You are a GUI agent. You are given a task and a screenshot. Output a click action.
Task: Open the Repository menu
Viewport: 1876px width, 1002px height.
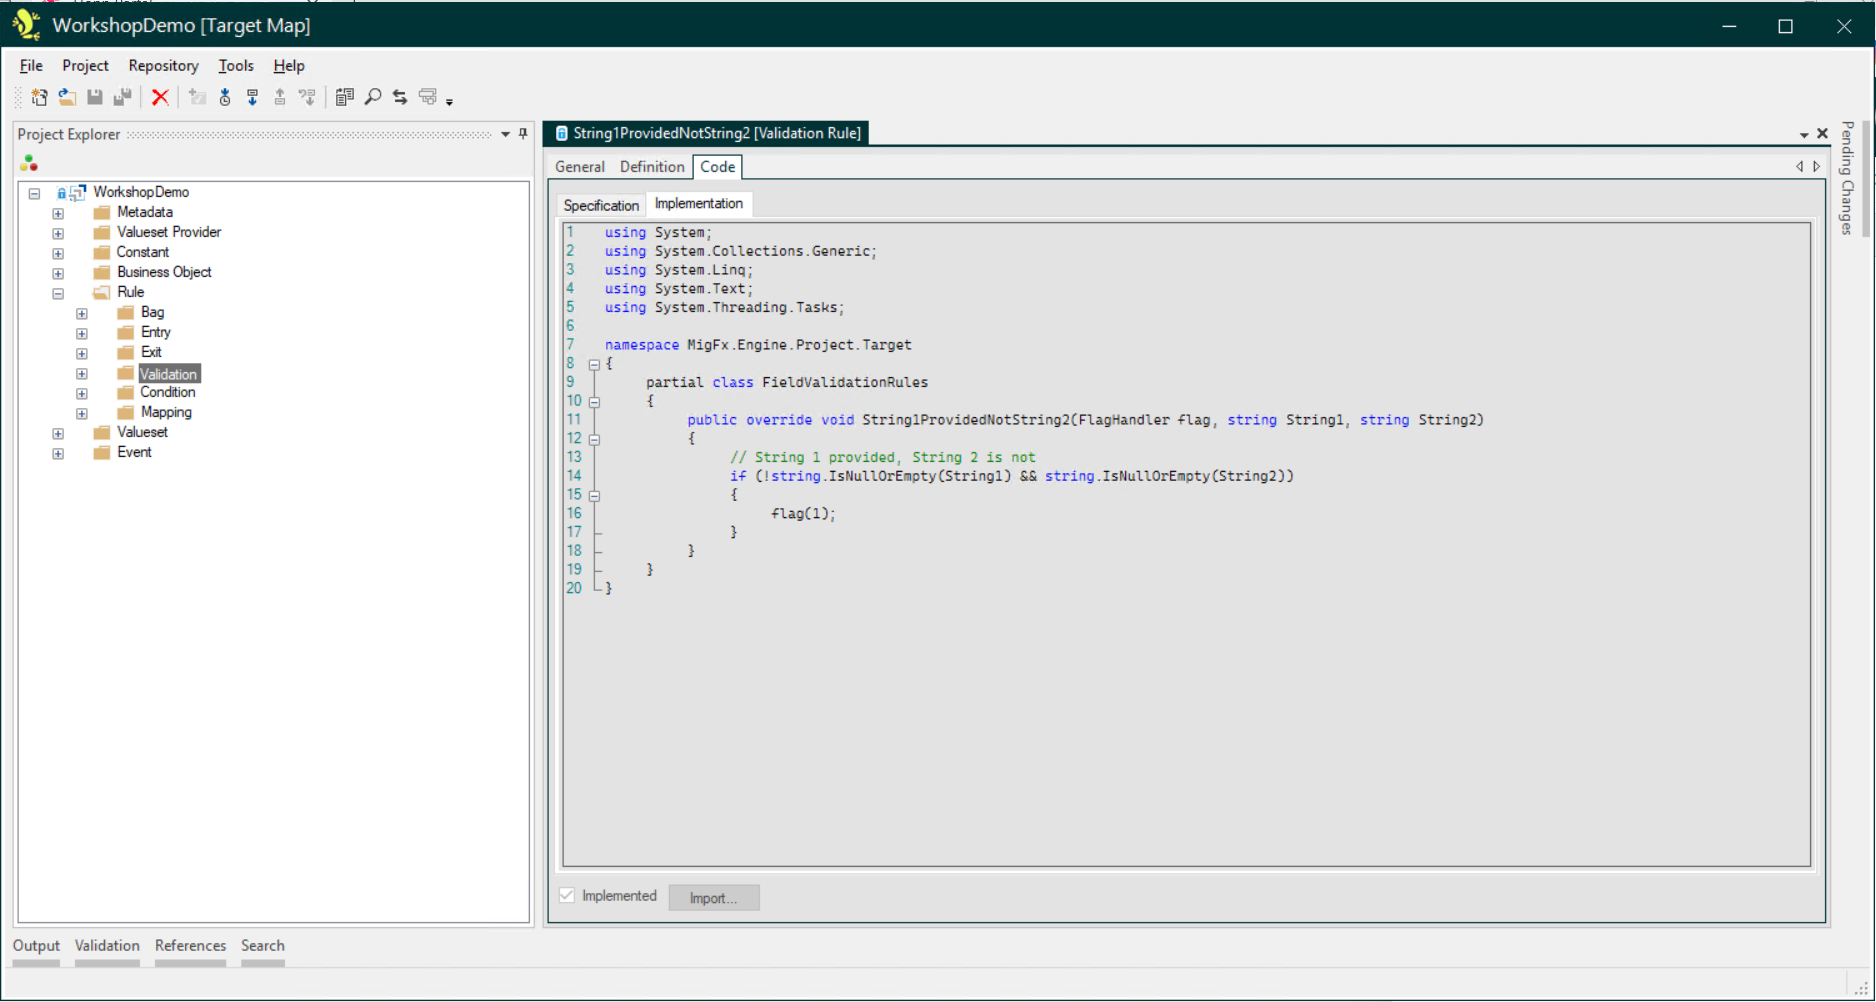click(163, 66)
